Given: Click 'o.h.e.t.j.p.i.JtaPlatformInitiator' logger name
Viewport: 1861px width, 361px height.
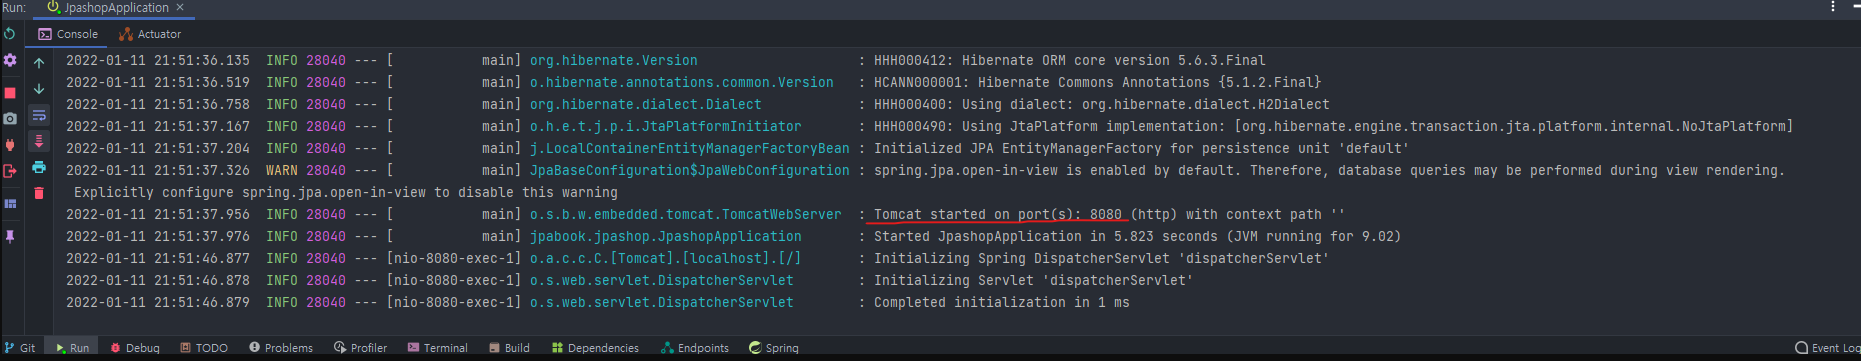Looking at the screenshot, I should click(666, 126).
